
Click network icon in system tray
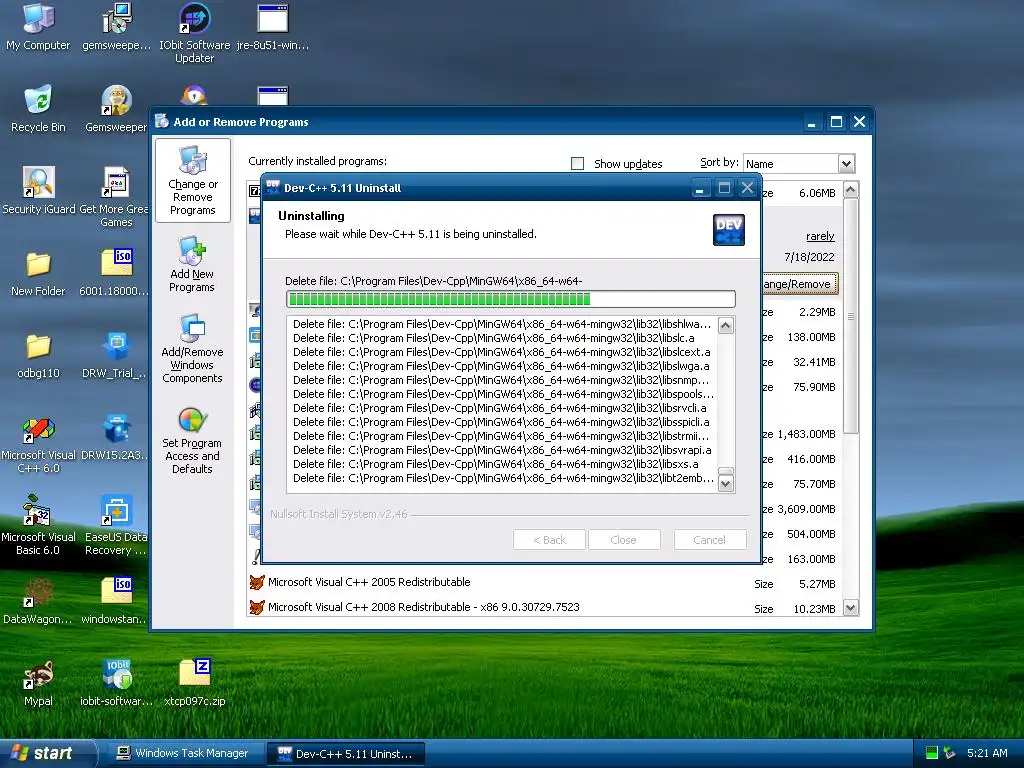[950, 753]
